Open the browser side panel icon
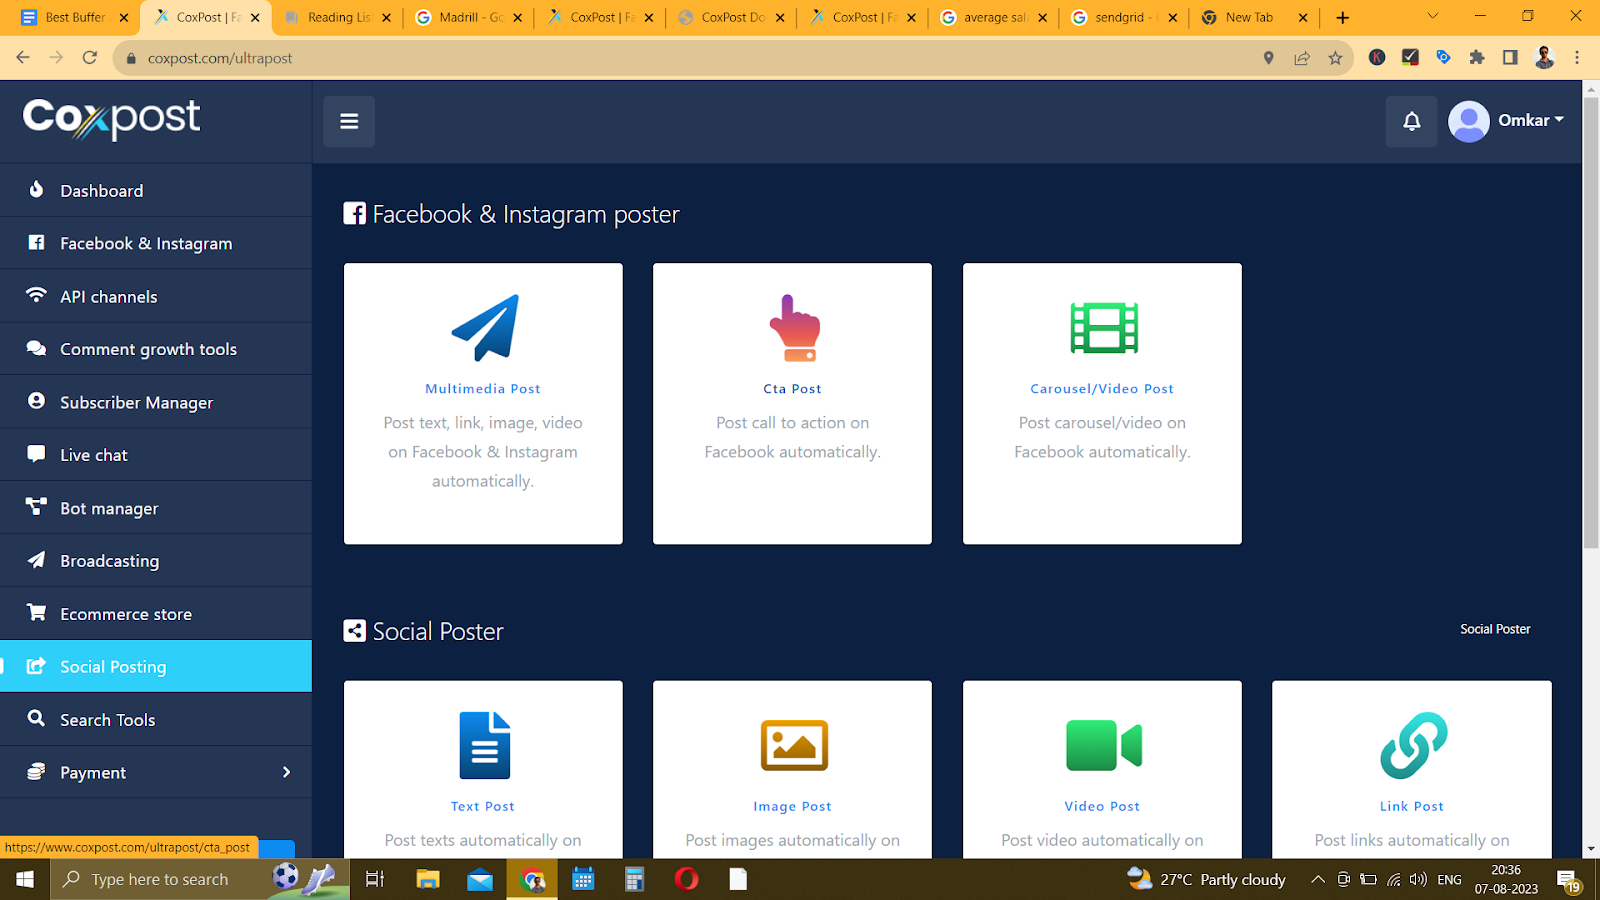 click(1510, 58)
